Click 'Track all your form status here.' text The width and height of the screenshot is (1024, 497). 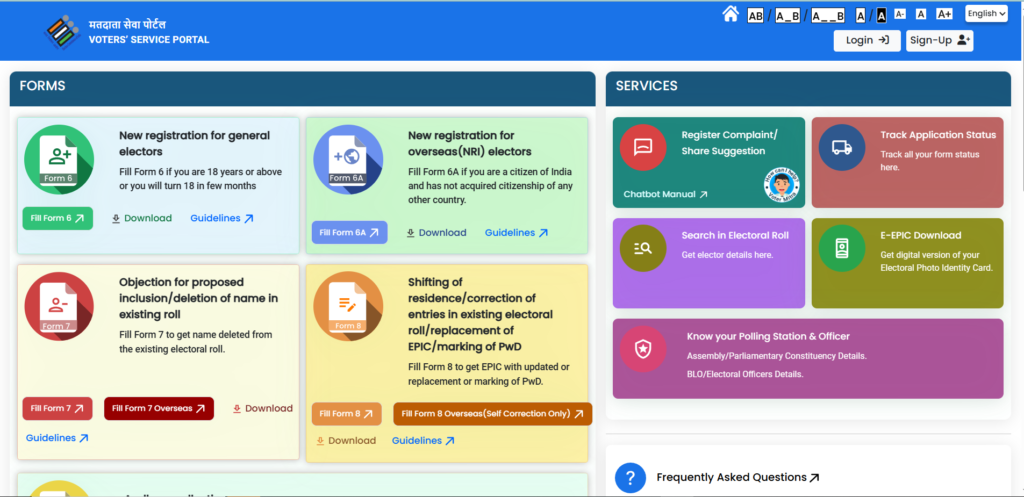click(930, 161)
